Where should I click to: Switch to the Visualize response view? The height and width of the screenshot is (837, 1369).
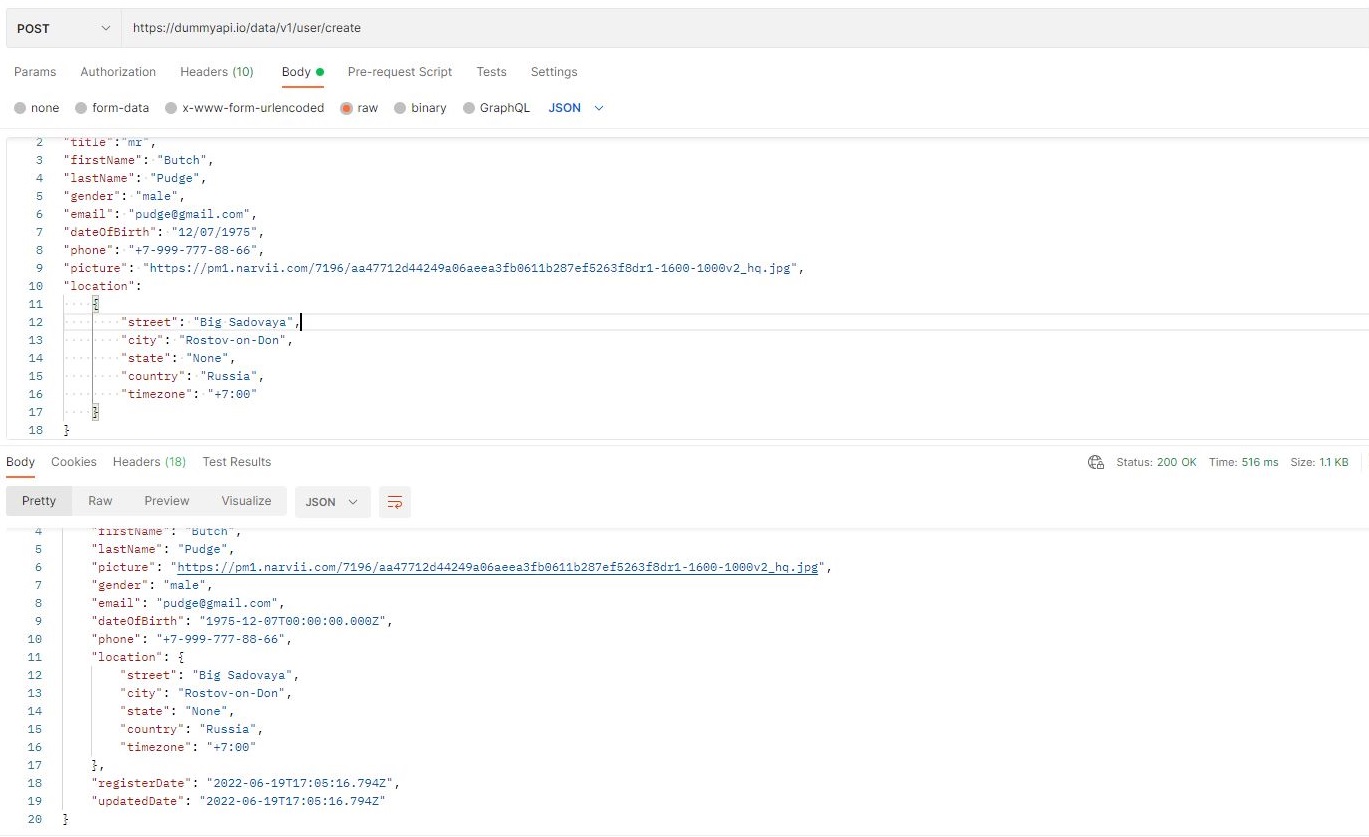pos(246,500)
